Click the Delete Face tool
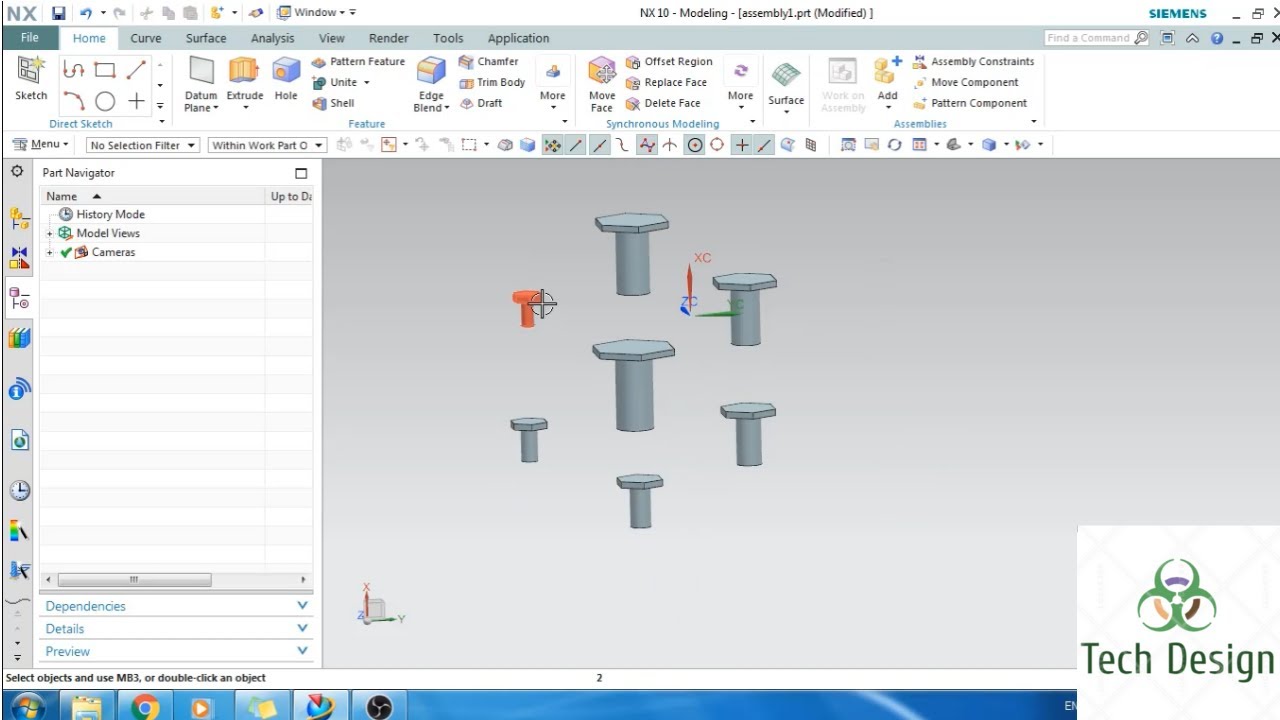This screenshot has height=720, width=1280. (663, 103)
